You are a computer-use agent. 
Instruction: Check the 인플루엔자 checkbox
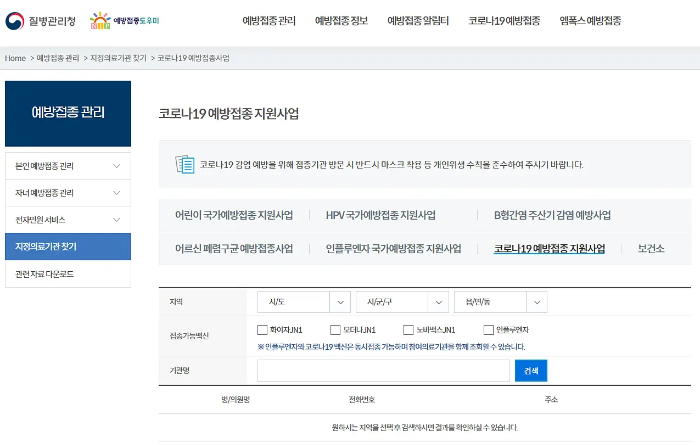point(488,330)
